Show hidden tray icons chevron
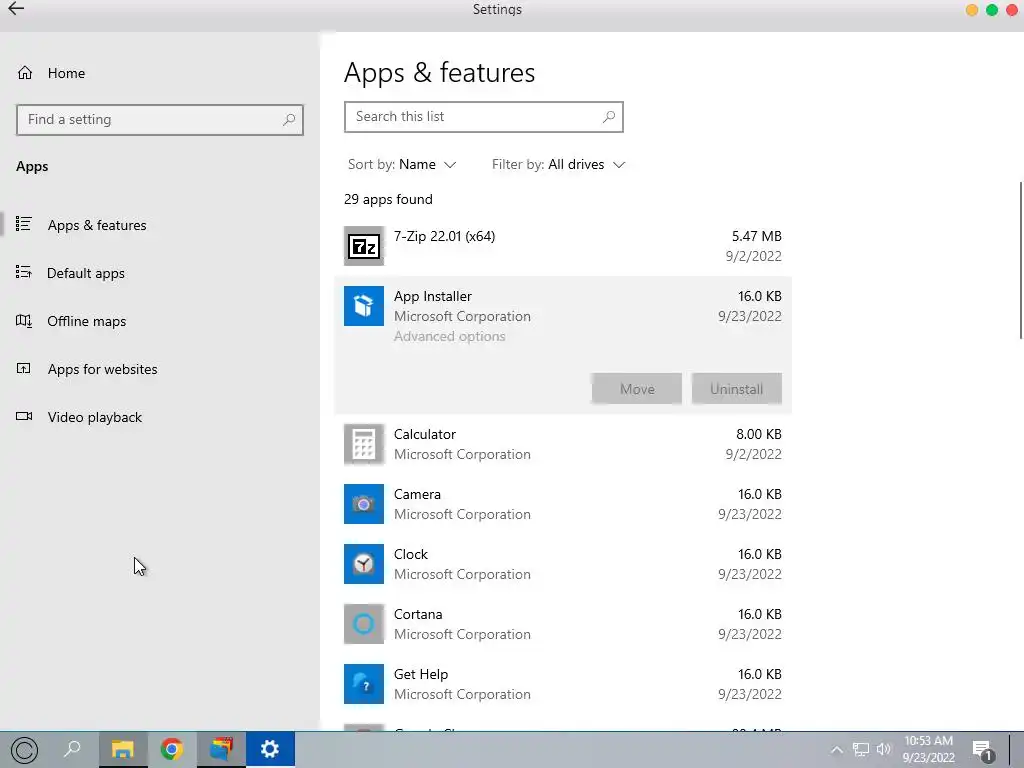 (x=837, y=750)
